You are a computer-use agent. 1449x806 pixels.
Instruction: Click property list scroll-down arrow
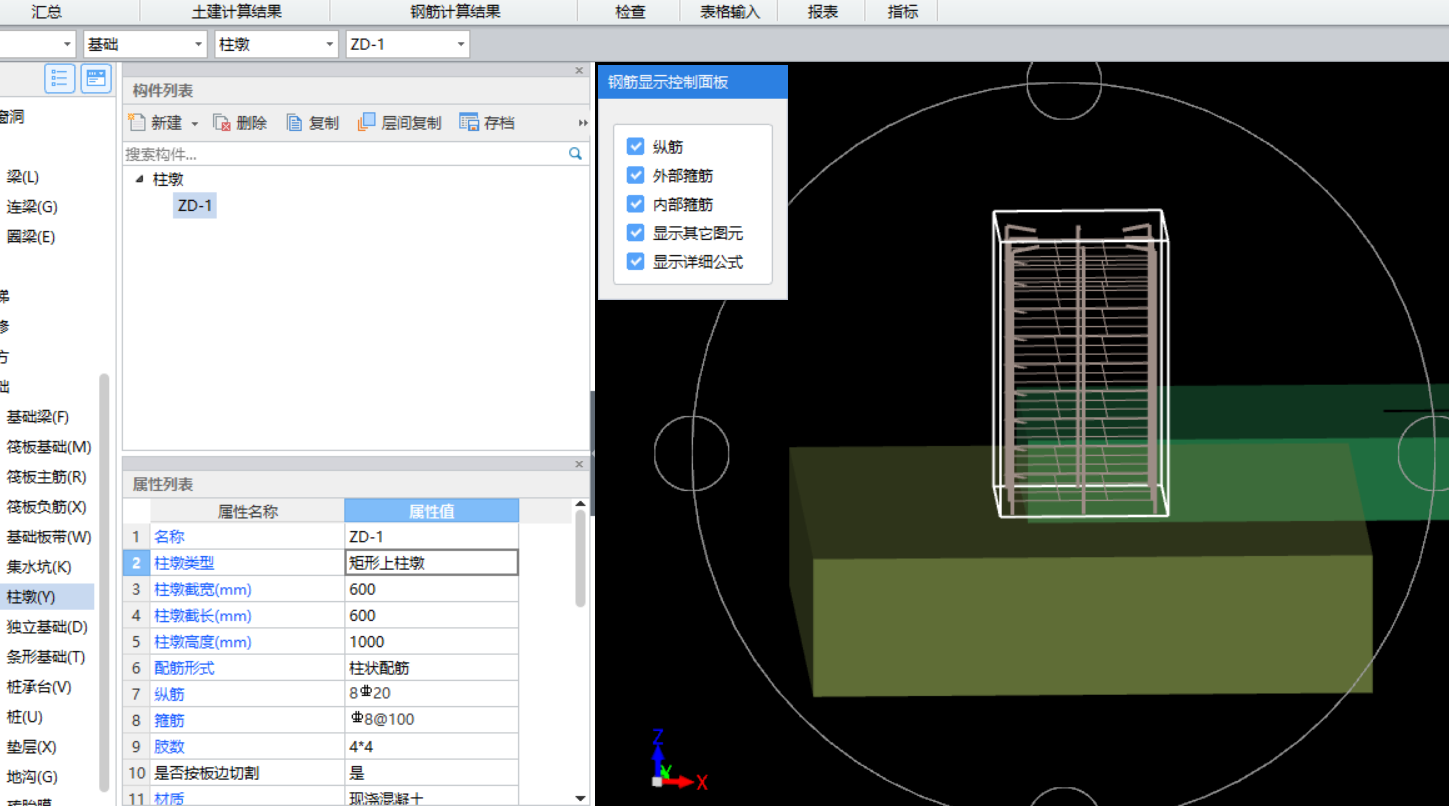[581, 798]
